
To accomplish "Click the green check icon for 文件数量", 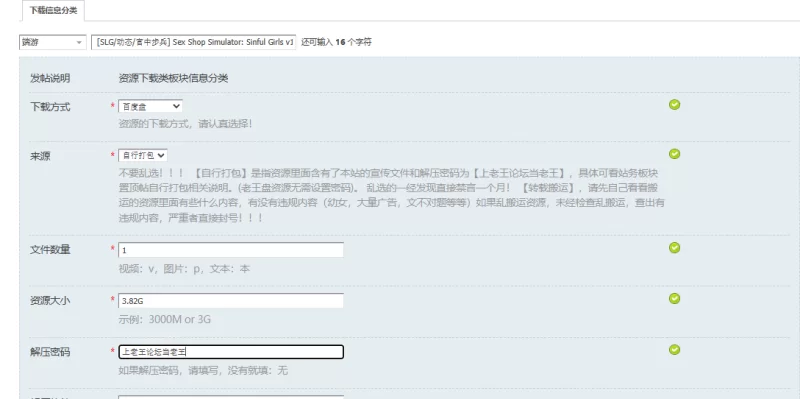I will tap(674, 247).
